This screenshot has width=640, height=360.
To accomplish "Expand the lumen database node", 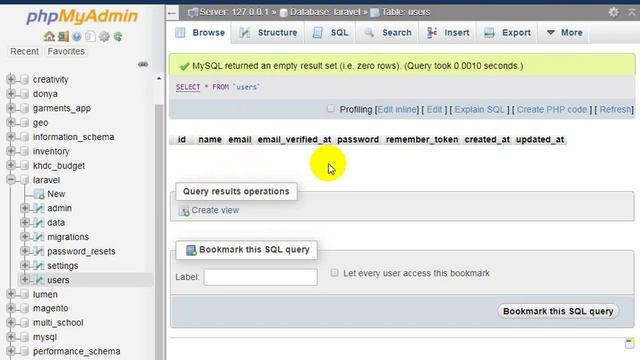I will 11,294.
